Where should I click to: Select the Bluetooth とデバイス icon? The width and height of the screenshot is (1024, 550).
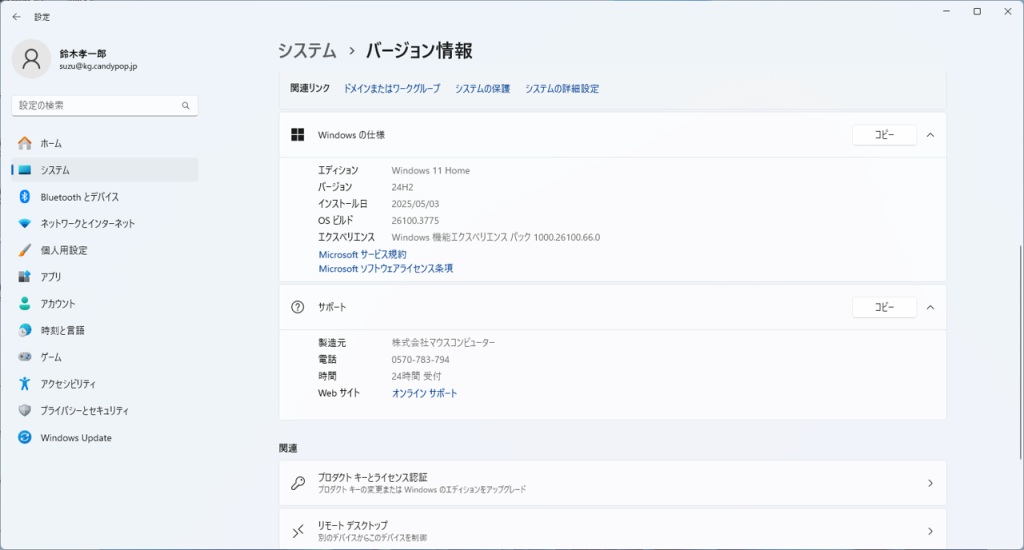[25, 197]
